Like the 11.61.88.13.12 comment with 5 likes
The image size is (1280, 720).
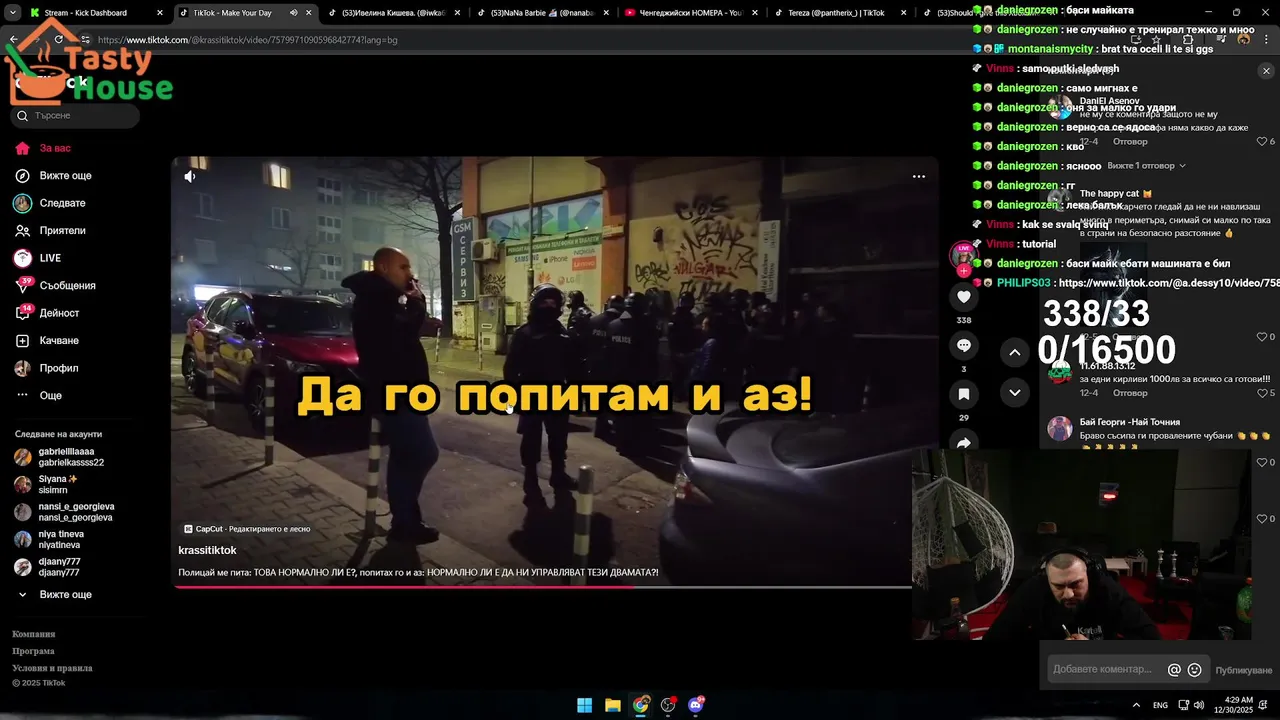pyautogui.click(x=1261, y=393)
